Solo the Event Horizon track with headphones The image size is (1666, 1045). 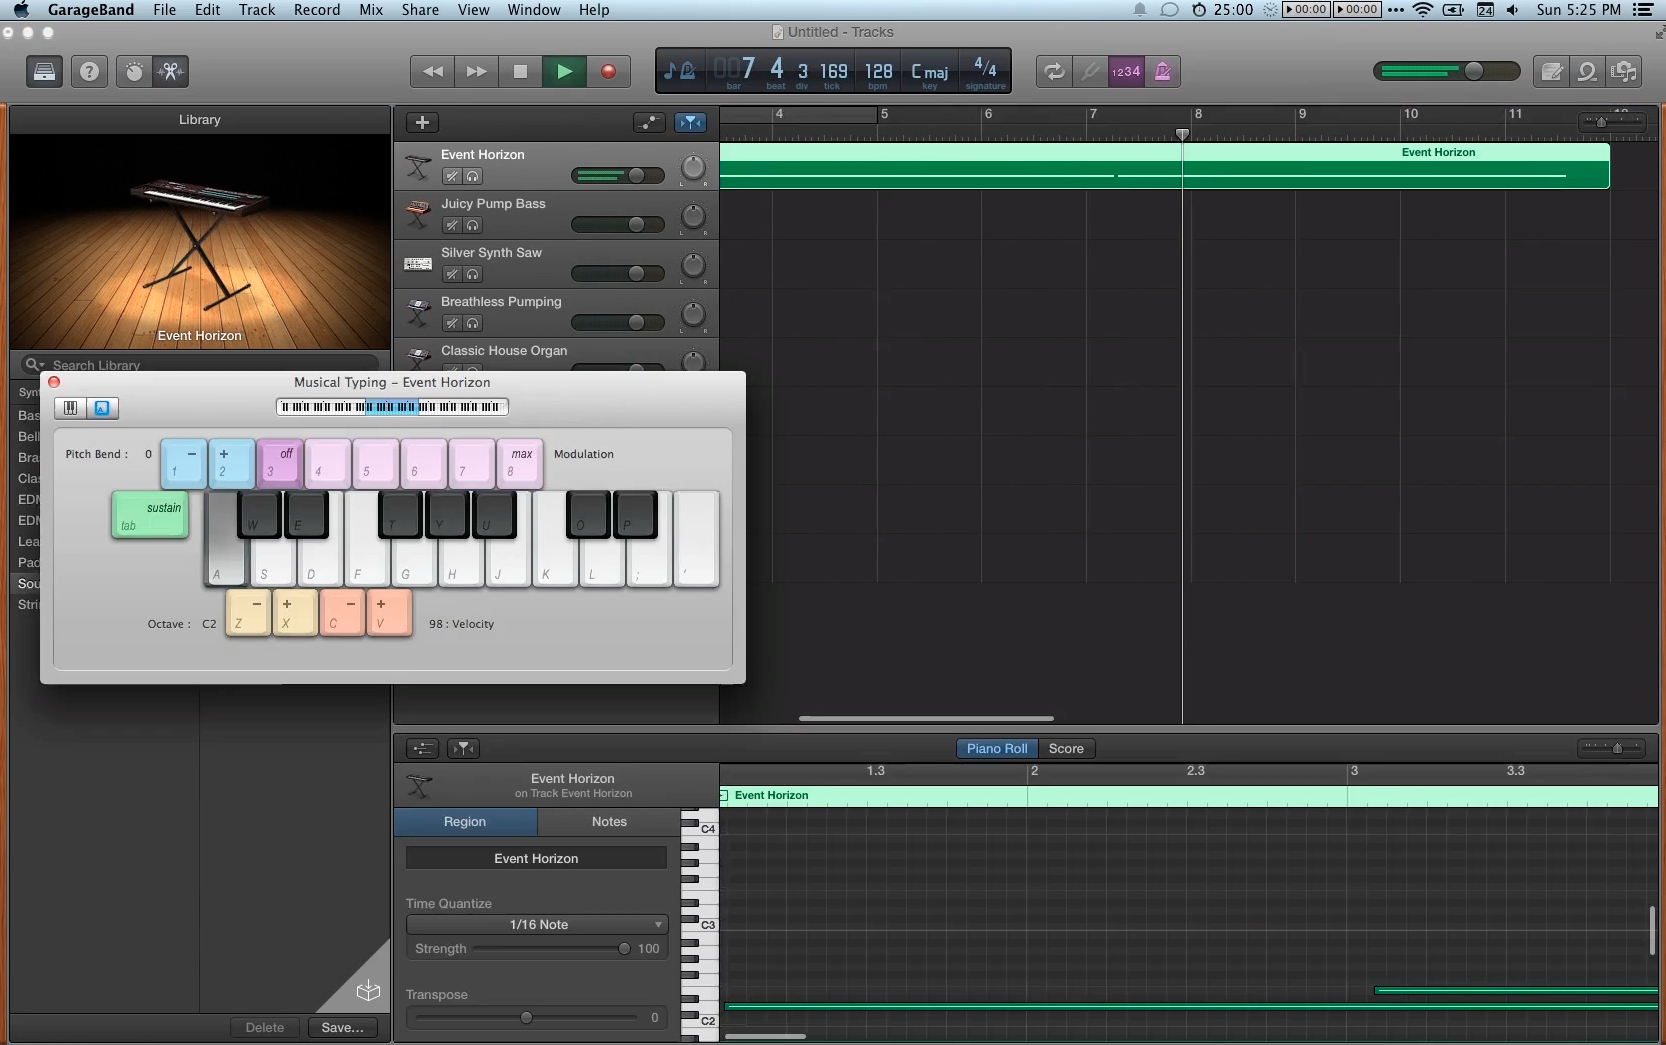coord(473,176)
